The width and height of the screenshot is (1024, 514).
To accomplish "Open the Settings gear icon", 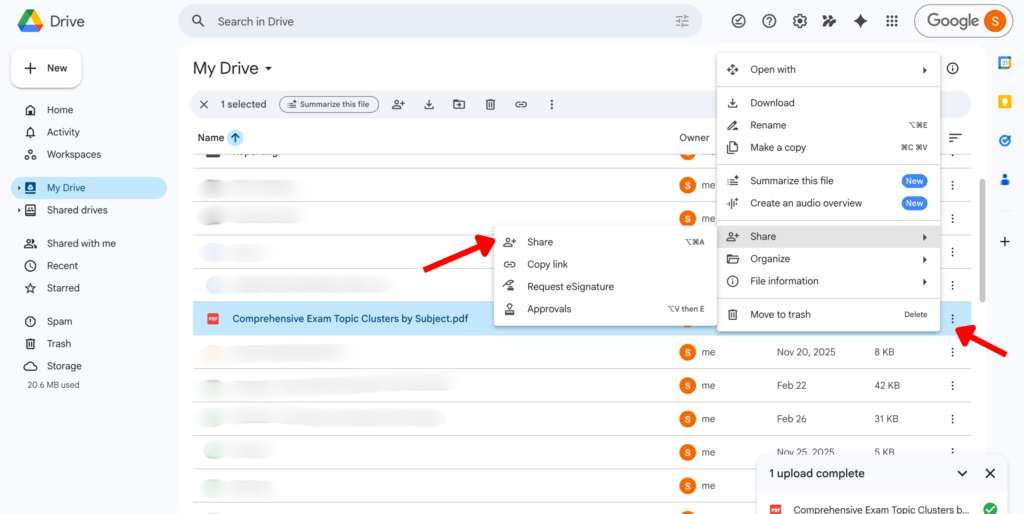I will (x=800, y=22).
